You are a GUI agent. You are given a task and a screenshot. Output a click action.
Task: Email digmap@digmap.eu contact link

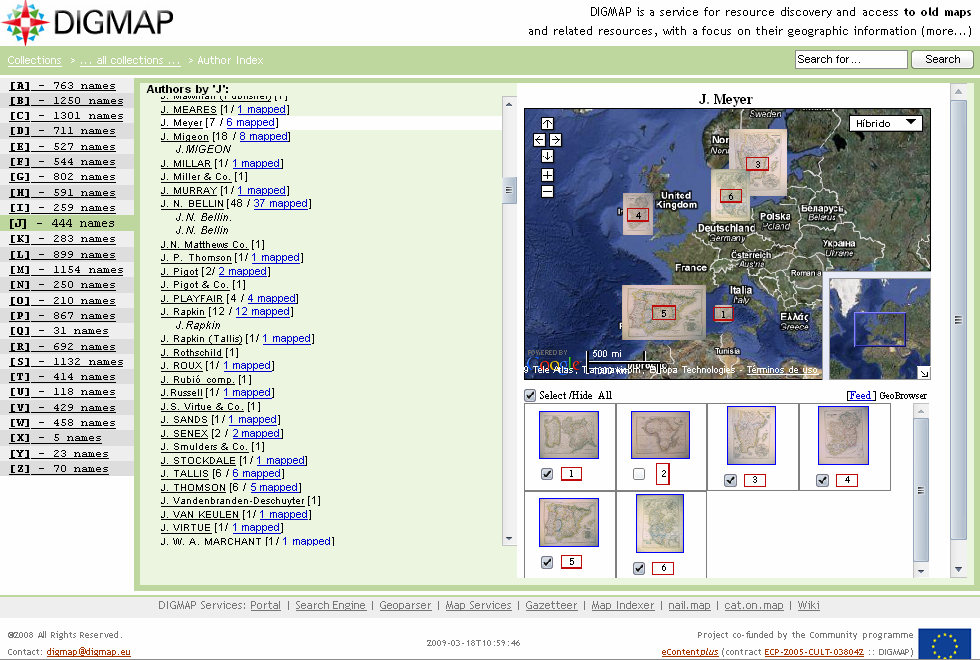89,652
